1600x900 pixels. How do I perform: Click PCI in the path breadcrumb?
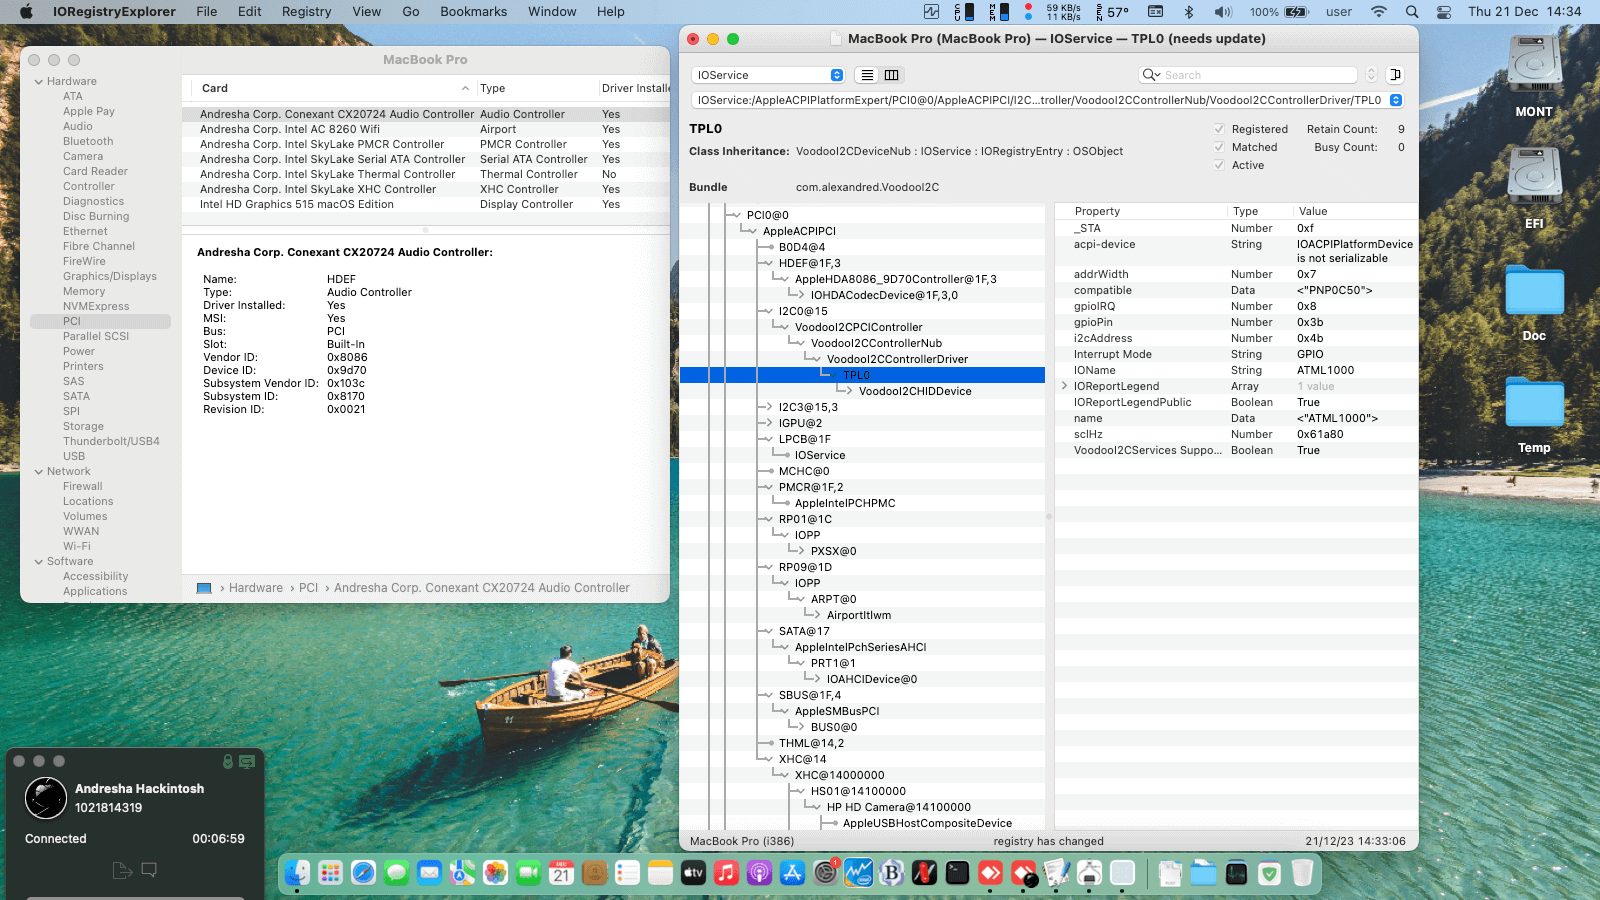308,588
